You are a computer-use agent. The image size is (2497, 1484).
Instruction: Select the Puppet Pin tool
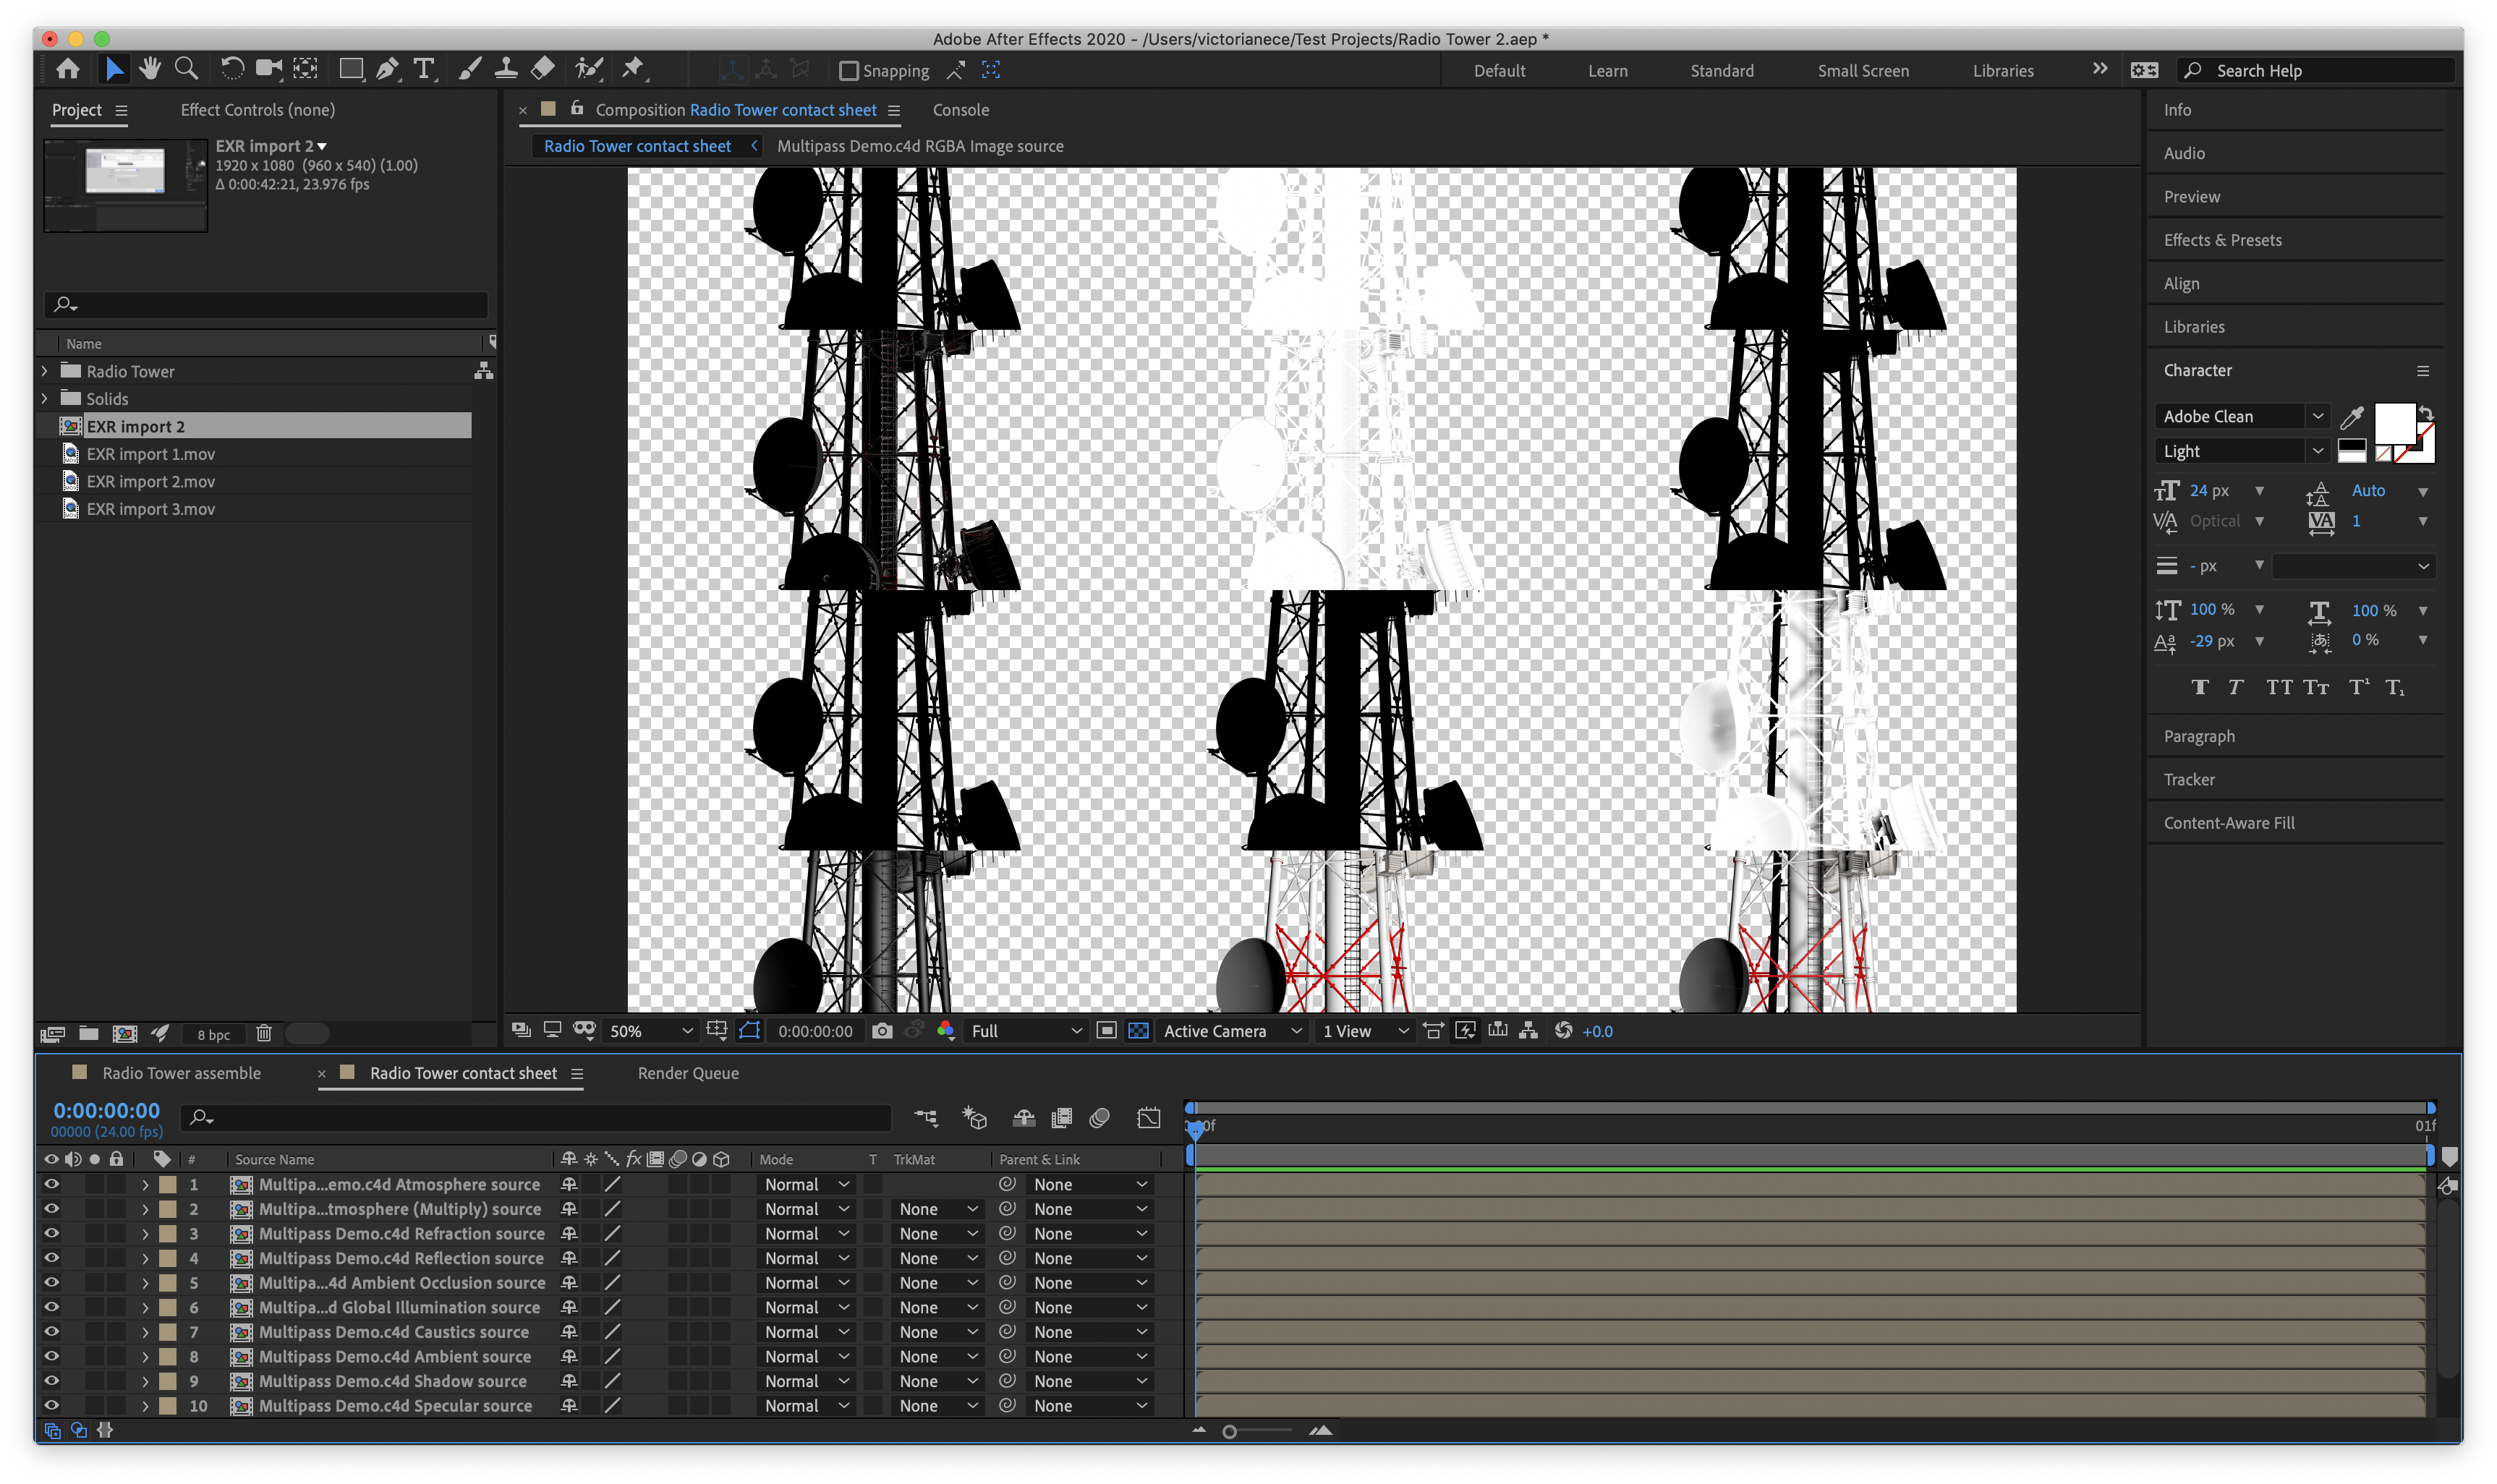(633, 69)
